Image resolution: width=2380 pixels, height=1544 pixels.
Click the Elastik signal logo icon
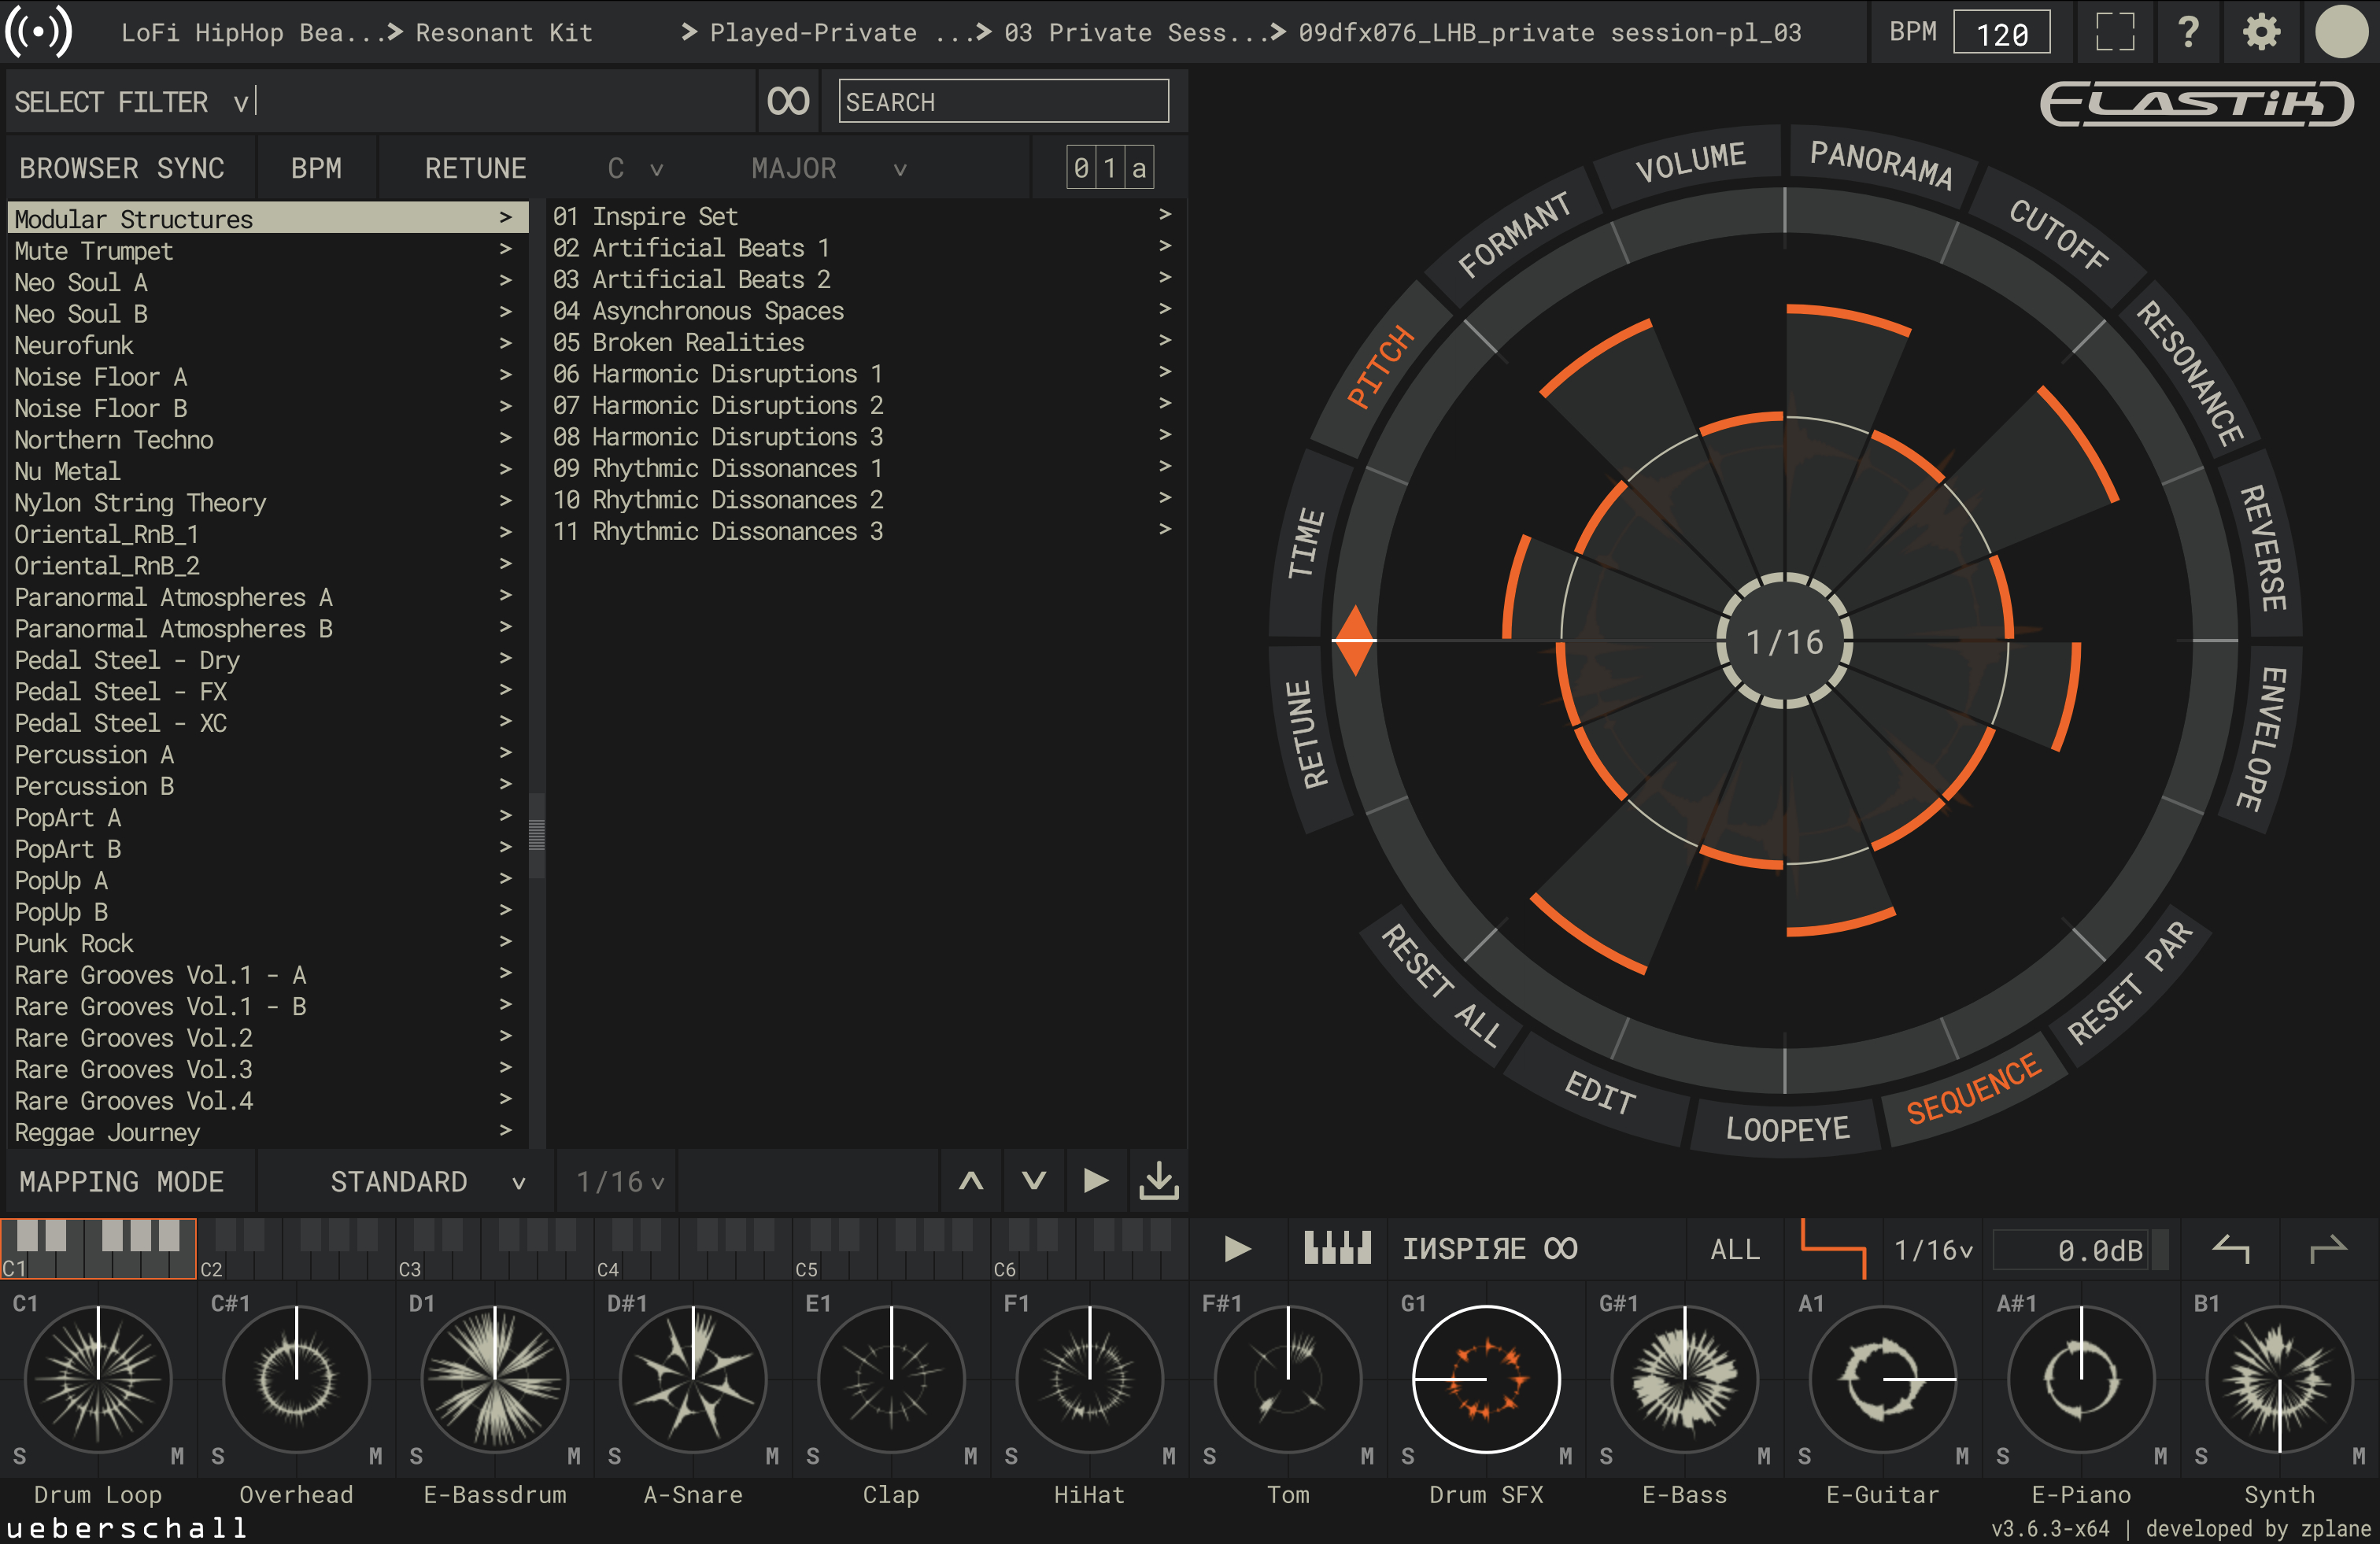(38, 31)
